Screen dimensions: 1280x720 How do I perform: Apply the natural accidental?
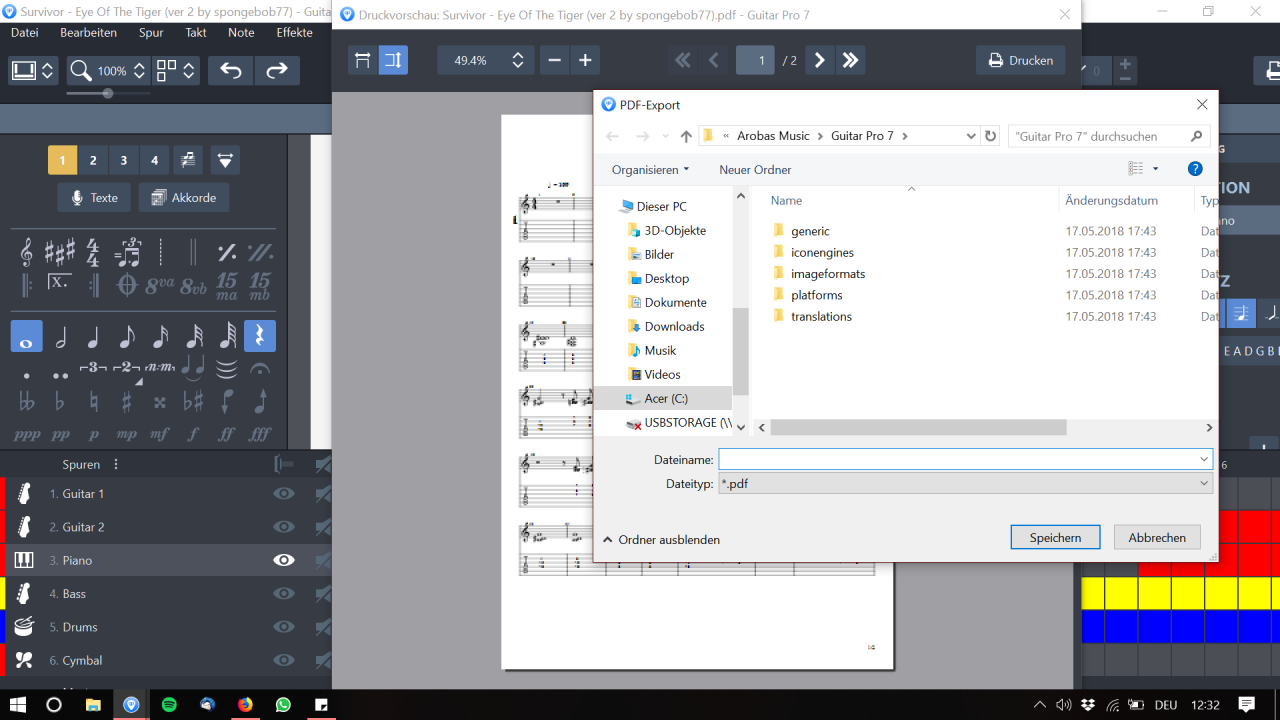[x=93, y=402]
